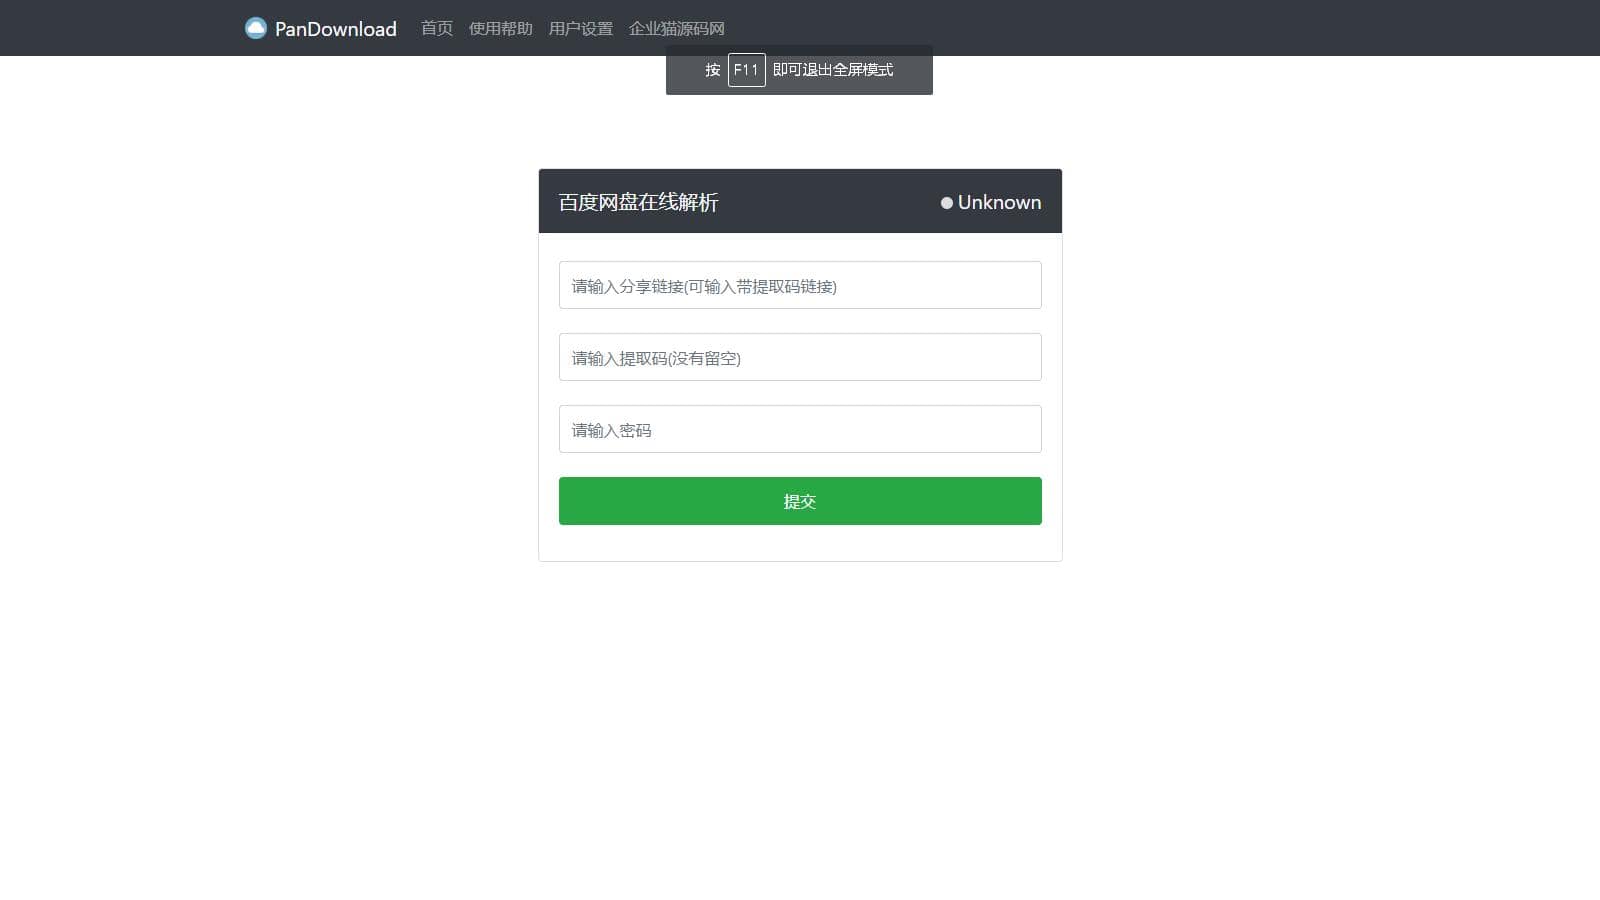Select the password input field
Image resolution: width=1600 pixels, height=900 pixels.
pyautogui.click(x=800, y=429)
